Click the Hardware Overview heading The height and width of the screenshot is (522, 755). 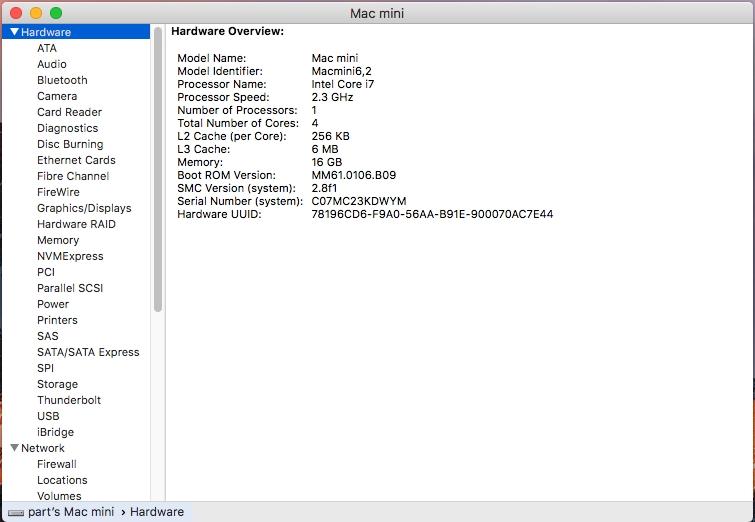pyautogui.click(x=227, y=31)
